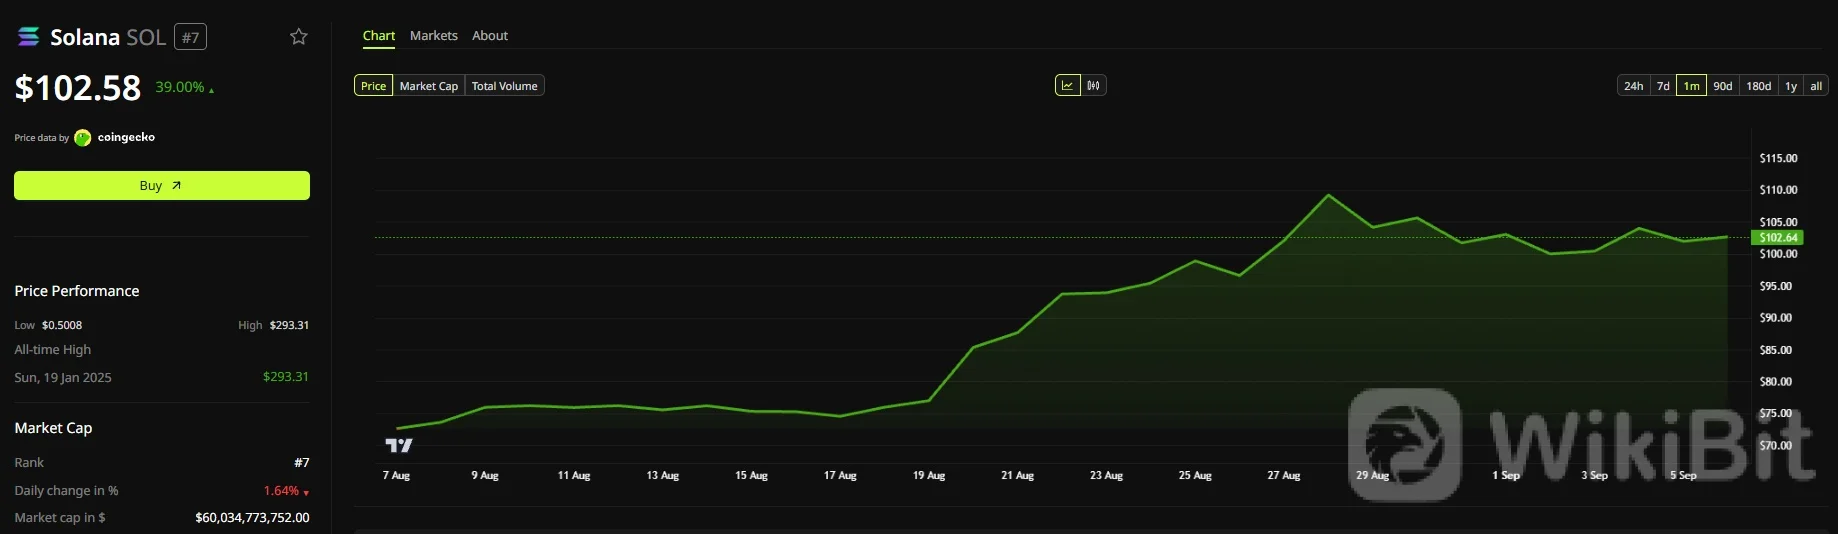
Task: Set chart range to 24h
Action: pyautogui.click(x=1633, y=86)
